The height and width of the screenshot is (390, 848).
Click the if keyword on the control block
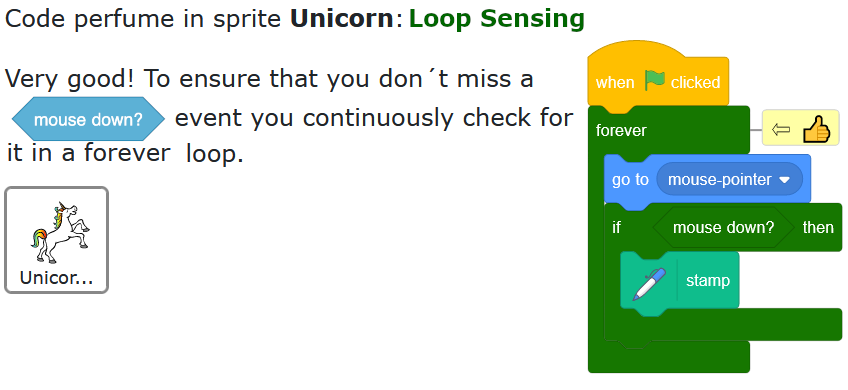pos(616,227)
